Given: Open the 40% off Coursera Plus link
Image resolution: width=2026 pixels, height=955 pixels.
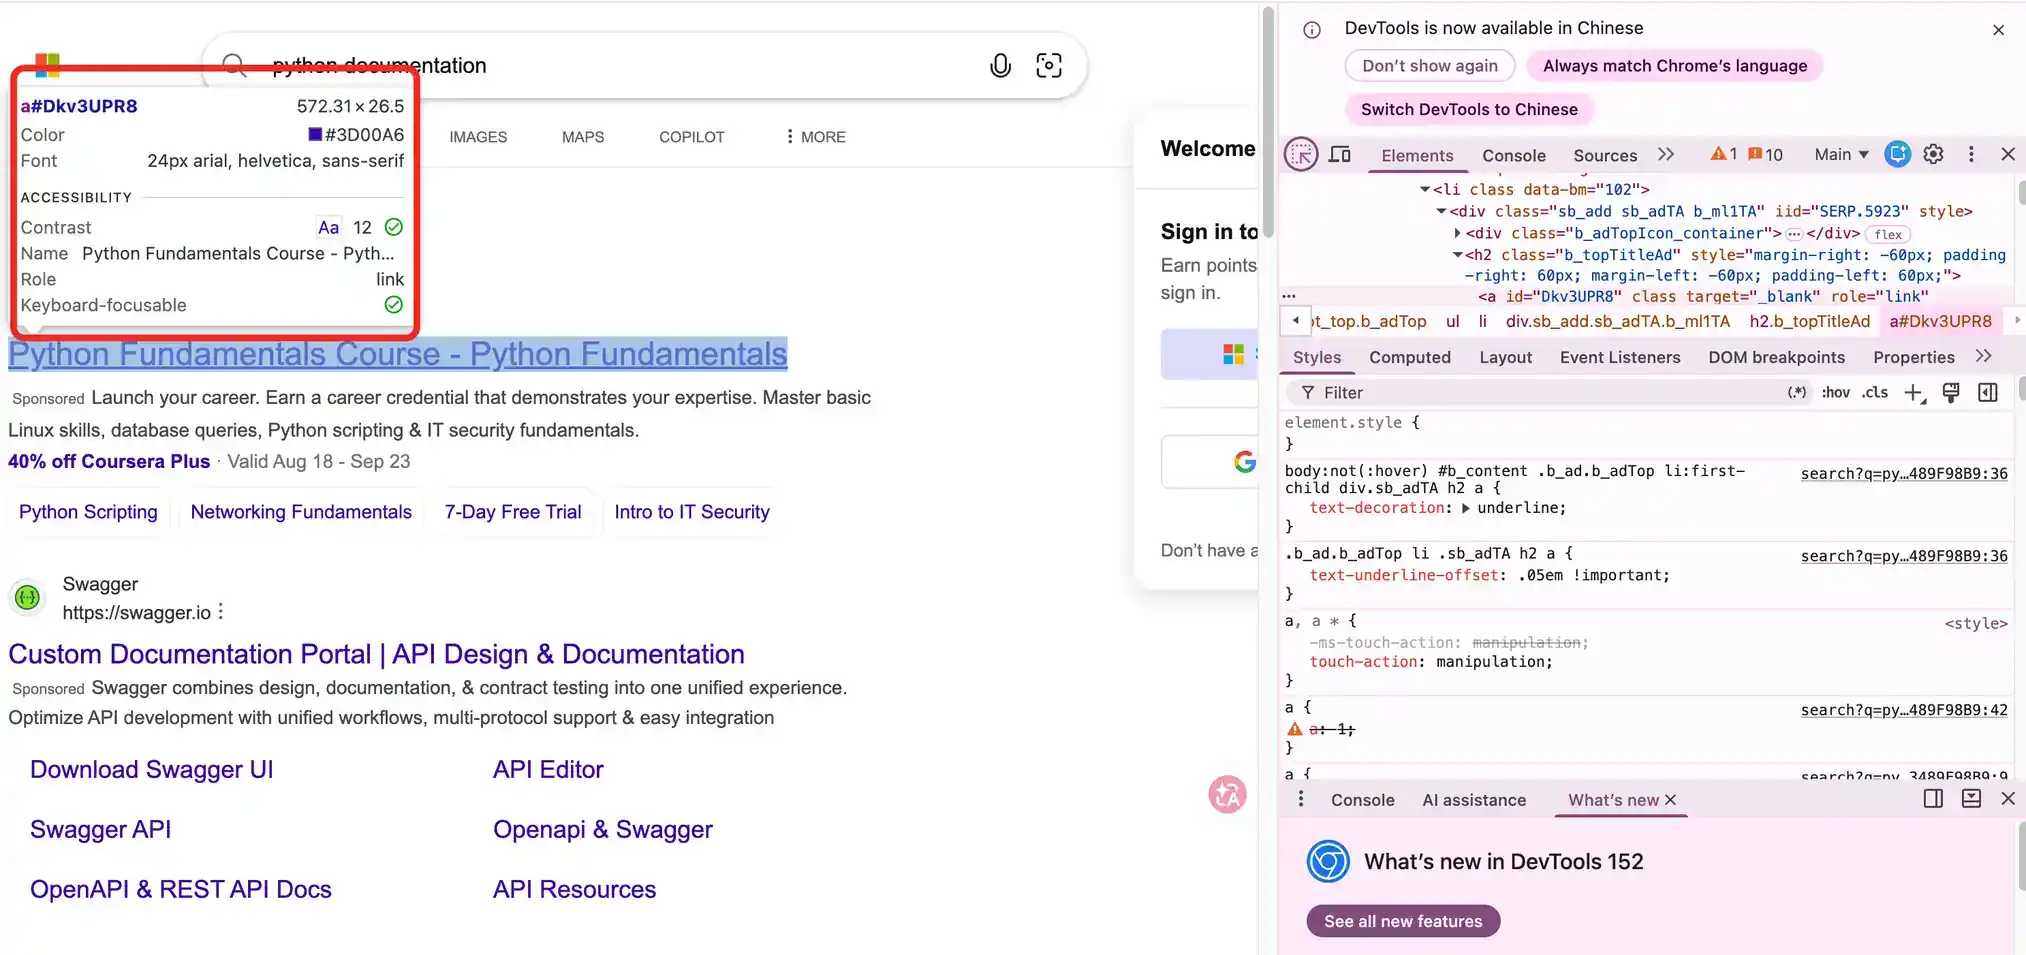Looking at the screenshot, I should [x=109, y=461].
